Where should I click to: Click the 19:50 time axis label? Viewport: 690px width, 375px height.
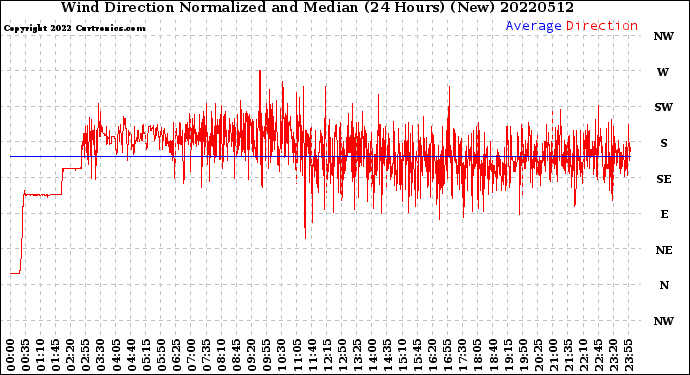[523, 355]
